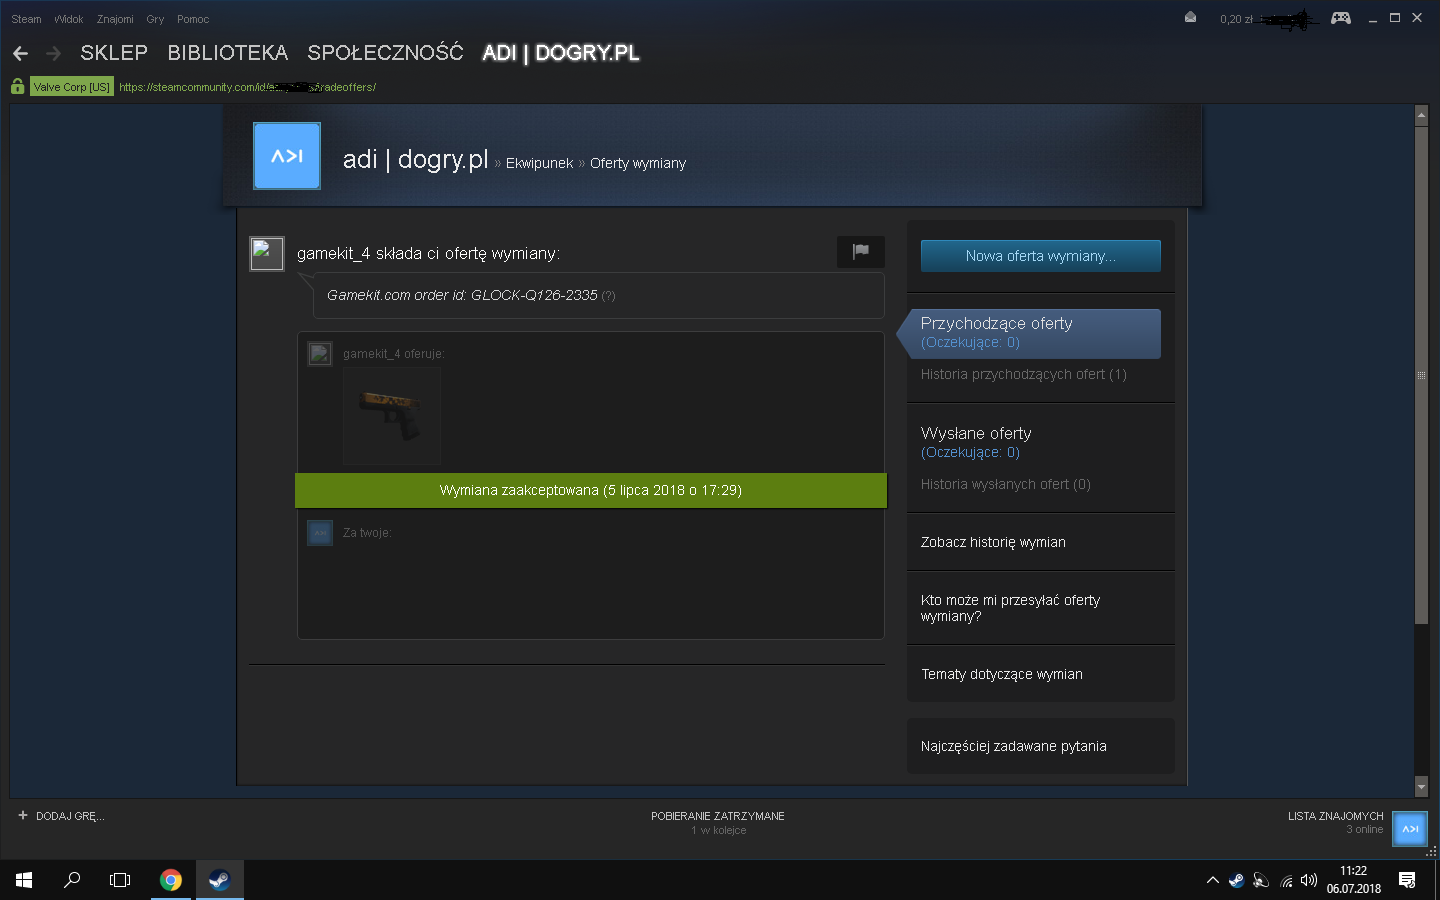Open the Windows Start menu
This screenshot has height=900, width=1440.
coord(24,880)
